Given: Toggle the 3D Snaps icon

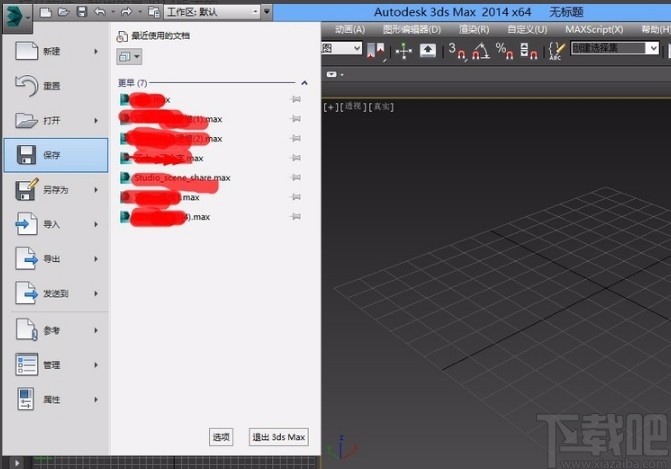Looking at the screenshot, I should coord(457,51).
